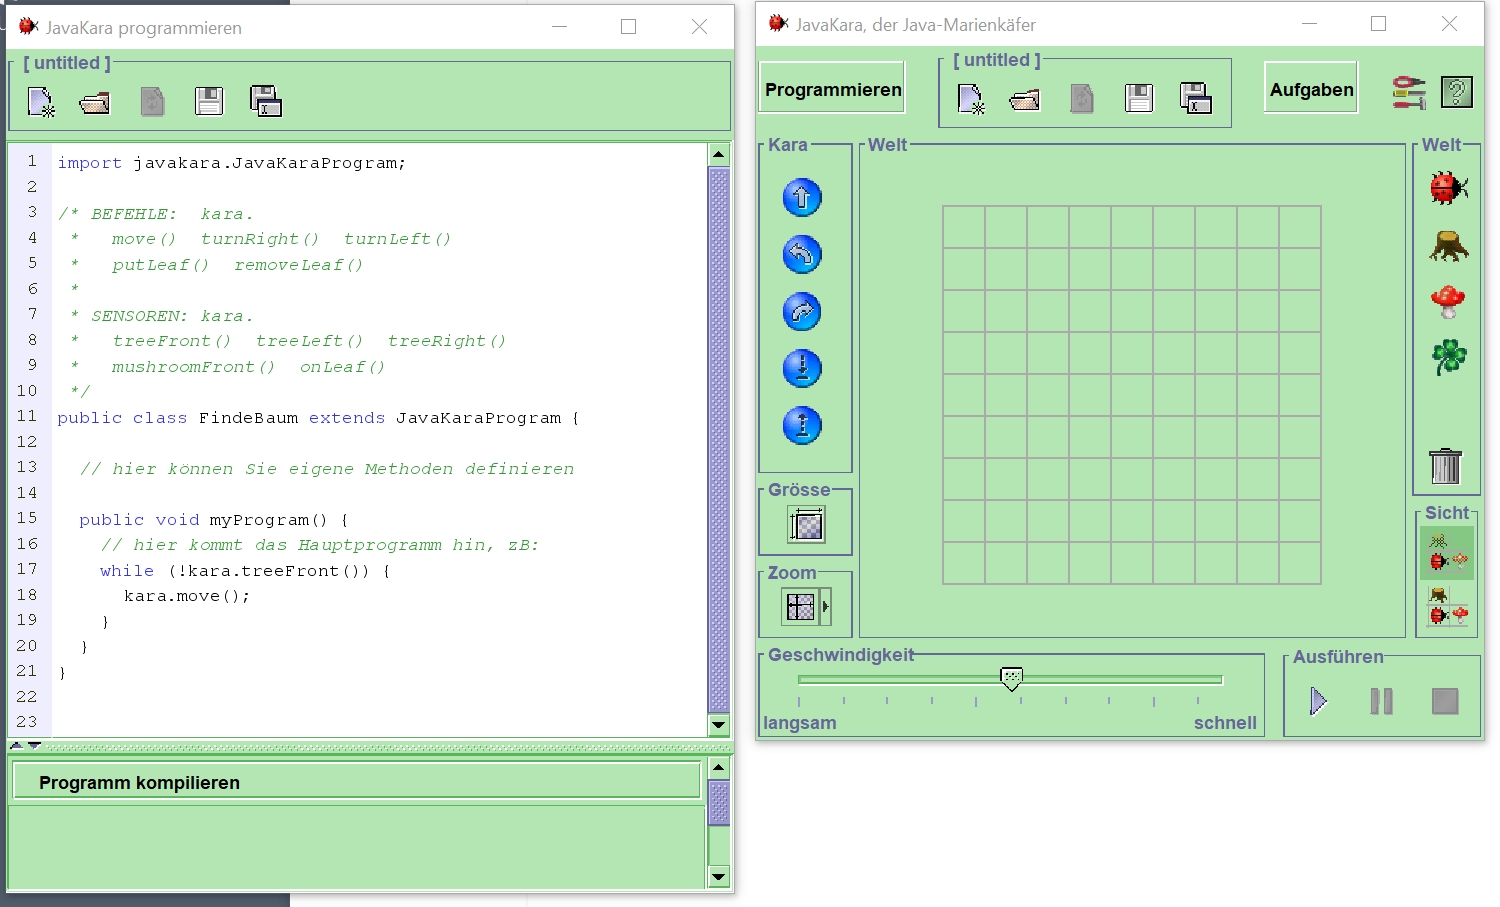1500x907 pixels.
Task: Select the trash can delete tool
Action: (1445, 466)
